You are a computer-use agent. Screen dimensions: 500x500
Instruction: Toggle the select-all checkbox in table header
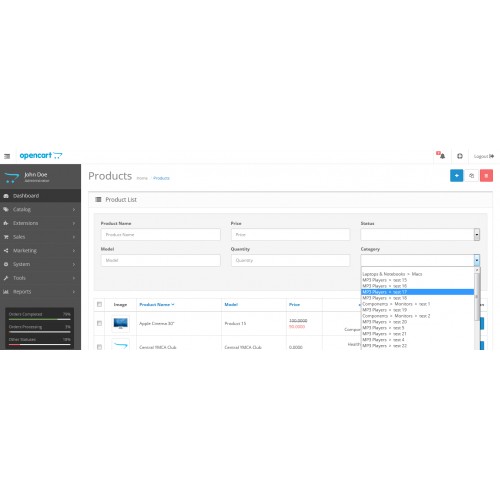pos(99,304)
